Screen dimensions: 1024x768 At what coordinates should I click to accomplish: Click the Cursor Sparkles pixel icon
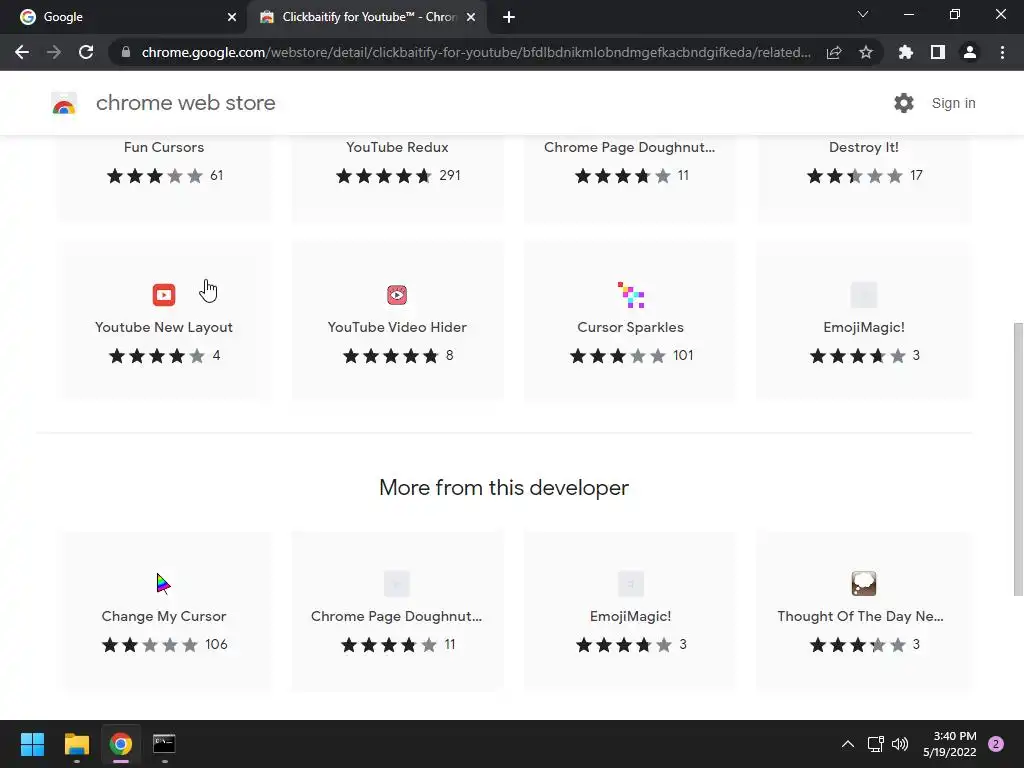pyautogui.click(x=631, y=295)
